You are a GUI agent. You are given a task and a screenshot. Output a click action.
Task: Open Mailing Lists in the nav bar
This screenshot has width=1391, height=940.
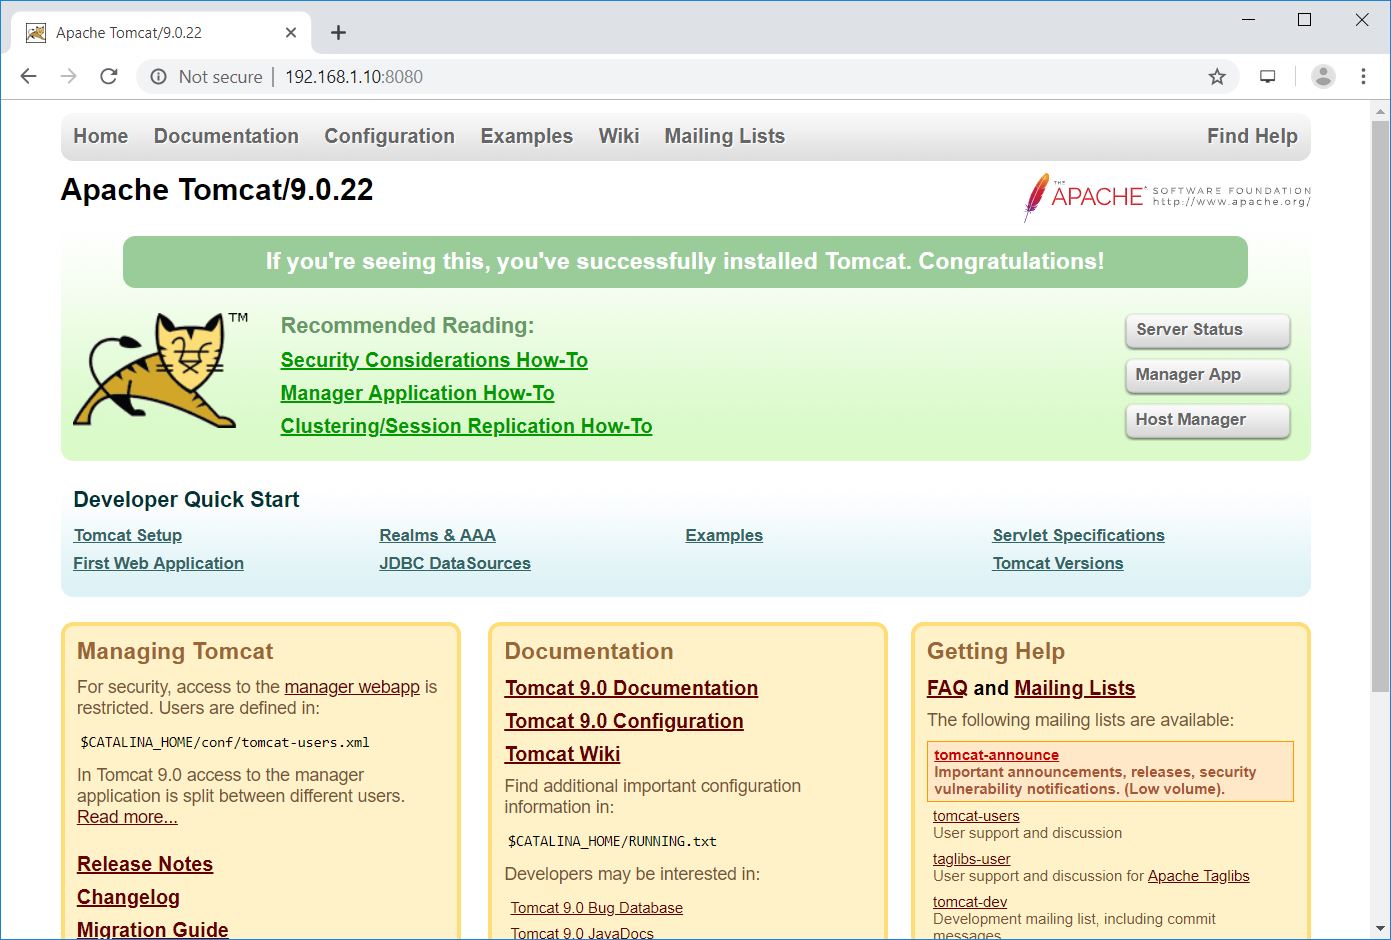coord(724,136)
